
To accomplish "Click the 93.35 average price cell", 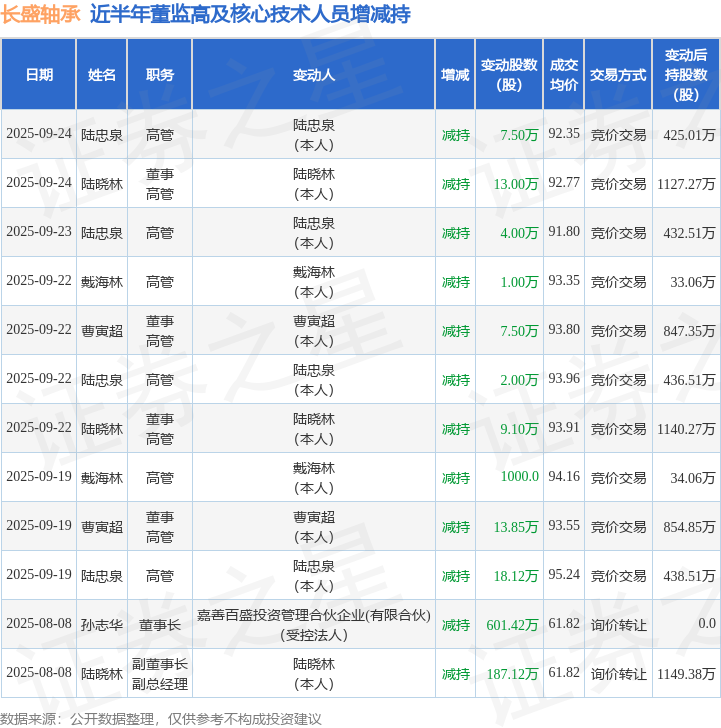I will [x=564, y=280].
